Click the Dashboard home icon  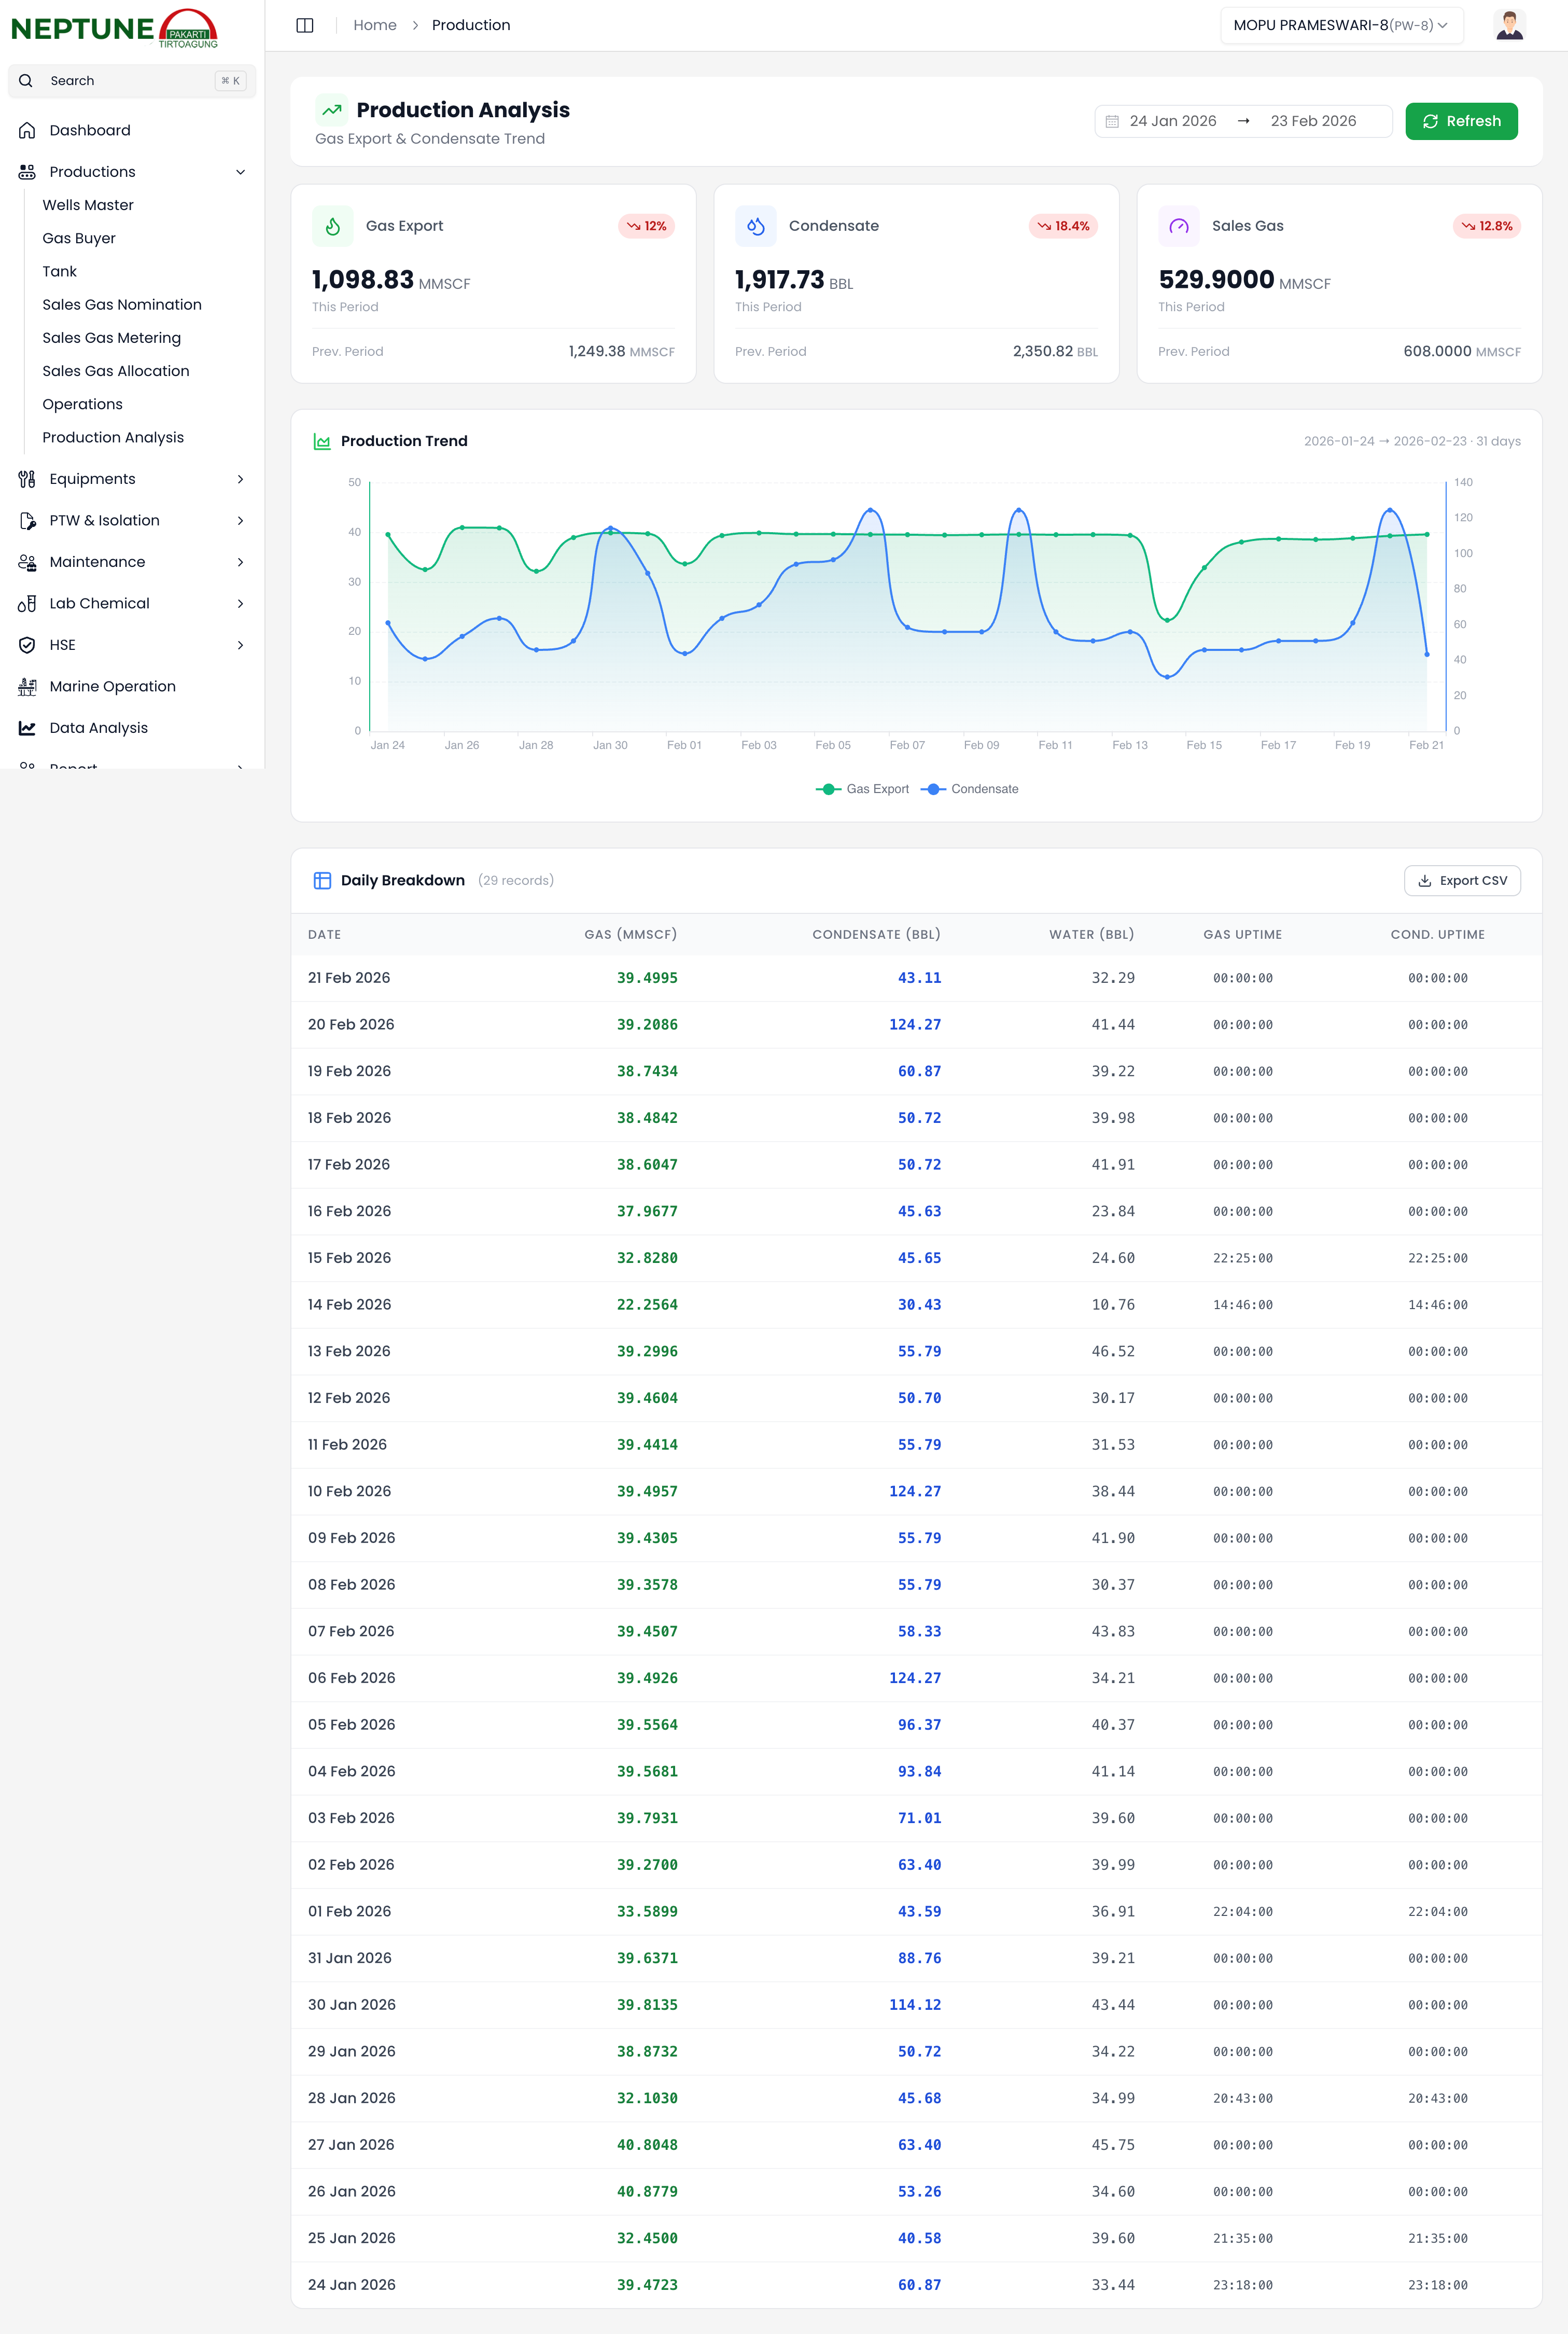click(x=27, y=130)
